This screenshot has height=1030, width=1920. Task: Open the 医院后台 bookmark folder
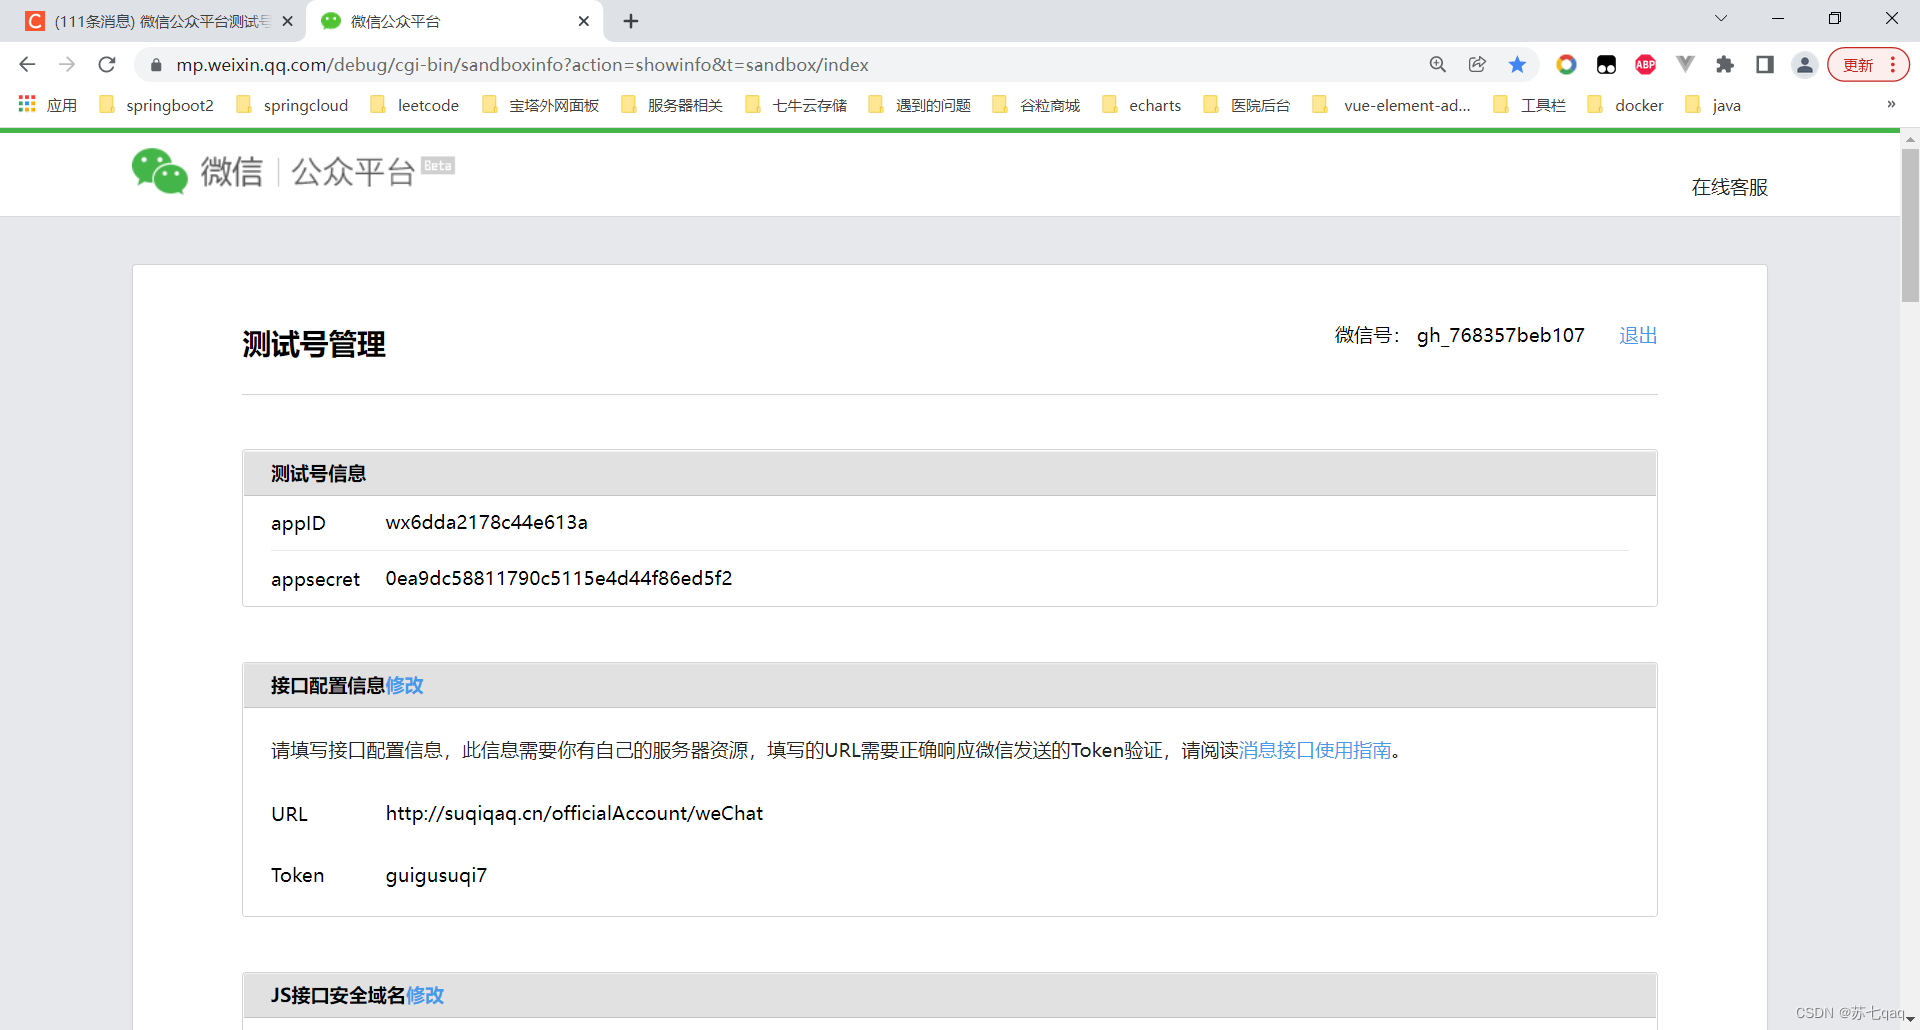pos(1247,105)
